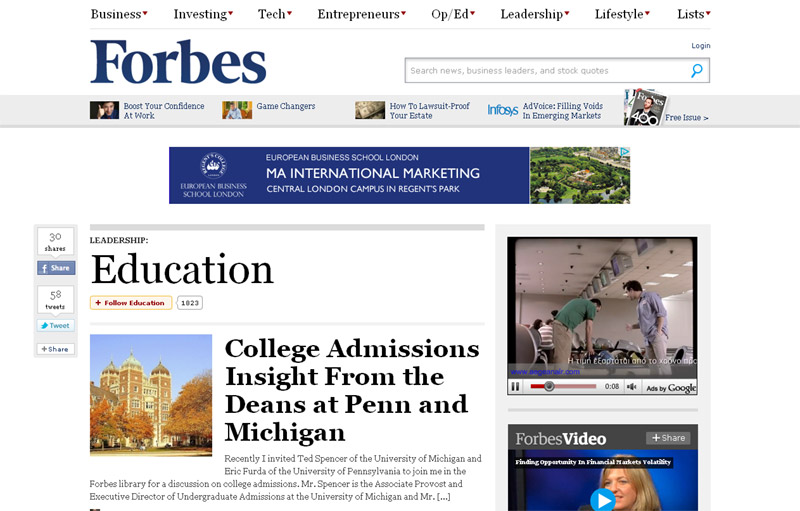800x511 pixels.
Task: Click the AdChoices icon on banner ad
Action: 624,151
